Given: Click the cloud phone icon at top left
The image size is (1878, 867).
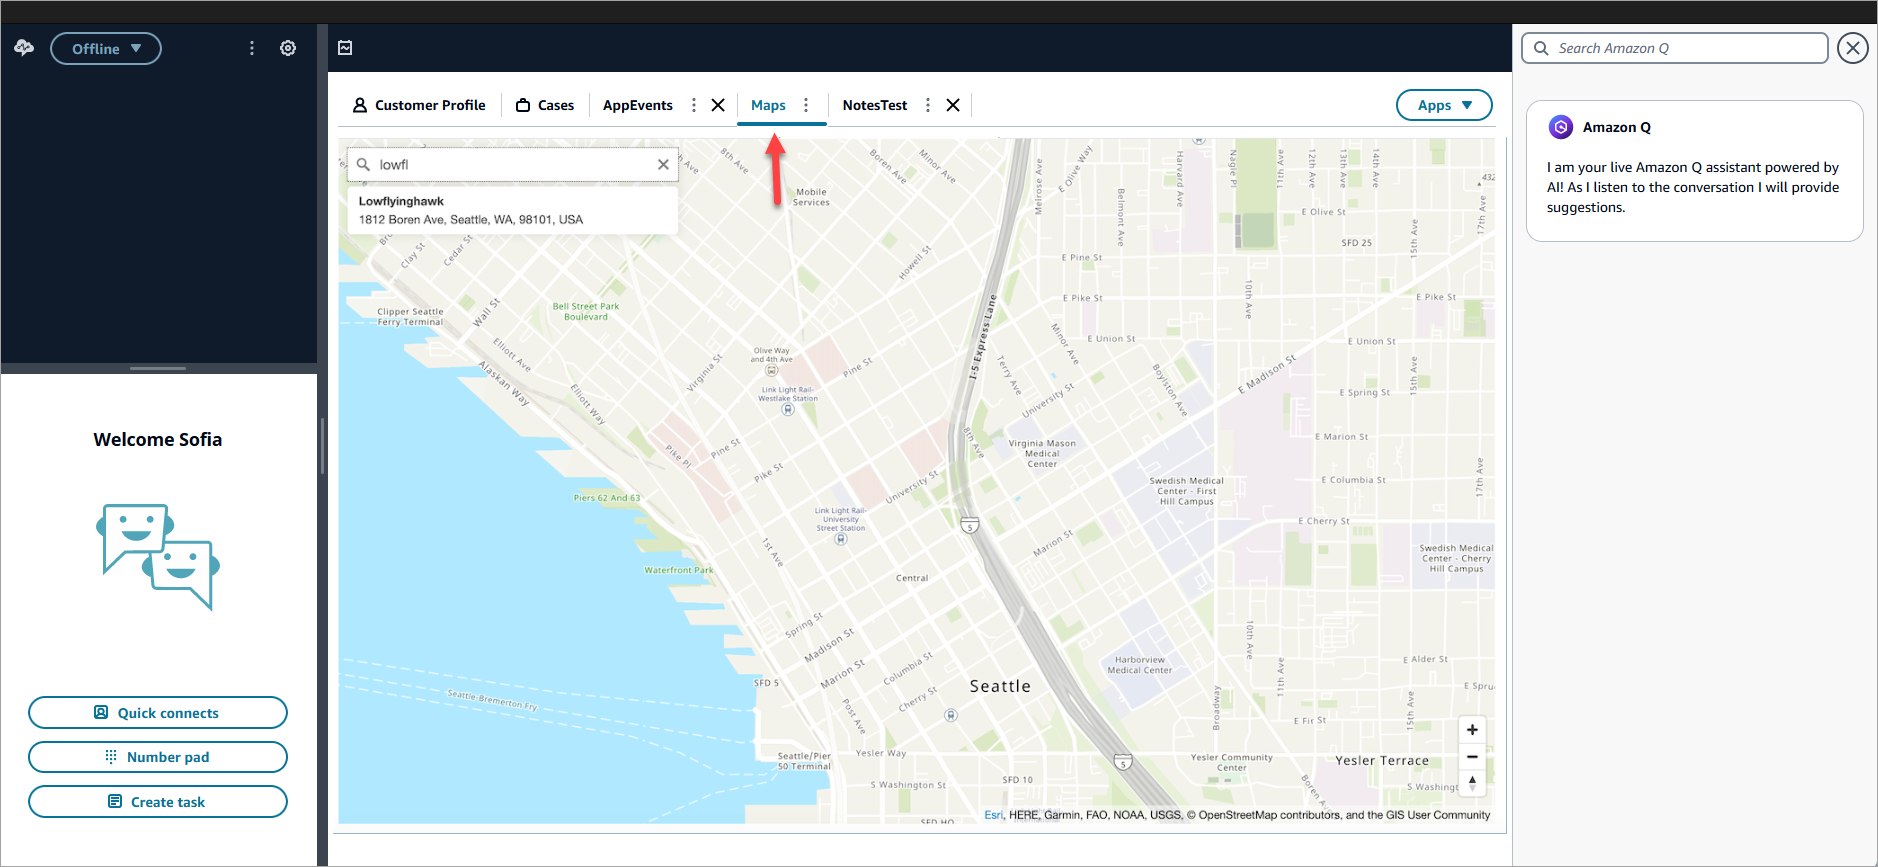Looking at the screenshot, I should point(24,48).
